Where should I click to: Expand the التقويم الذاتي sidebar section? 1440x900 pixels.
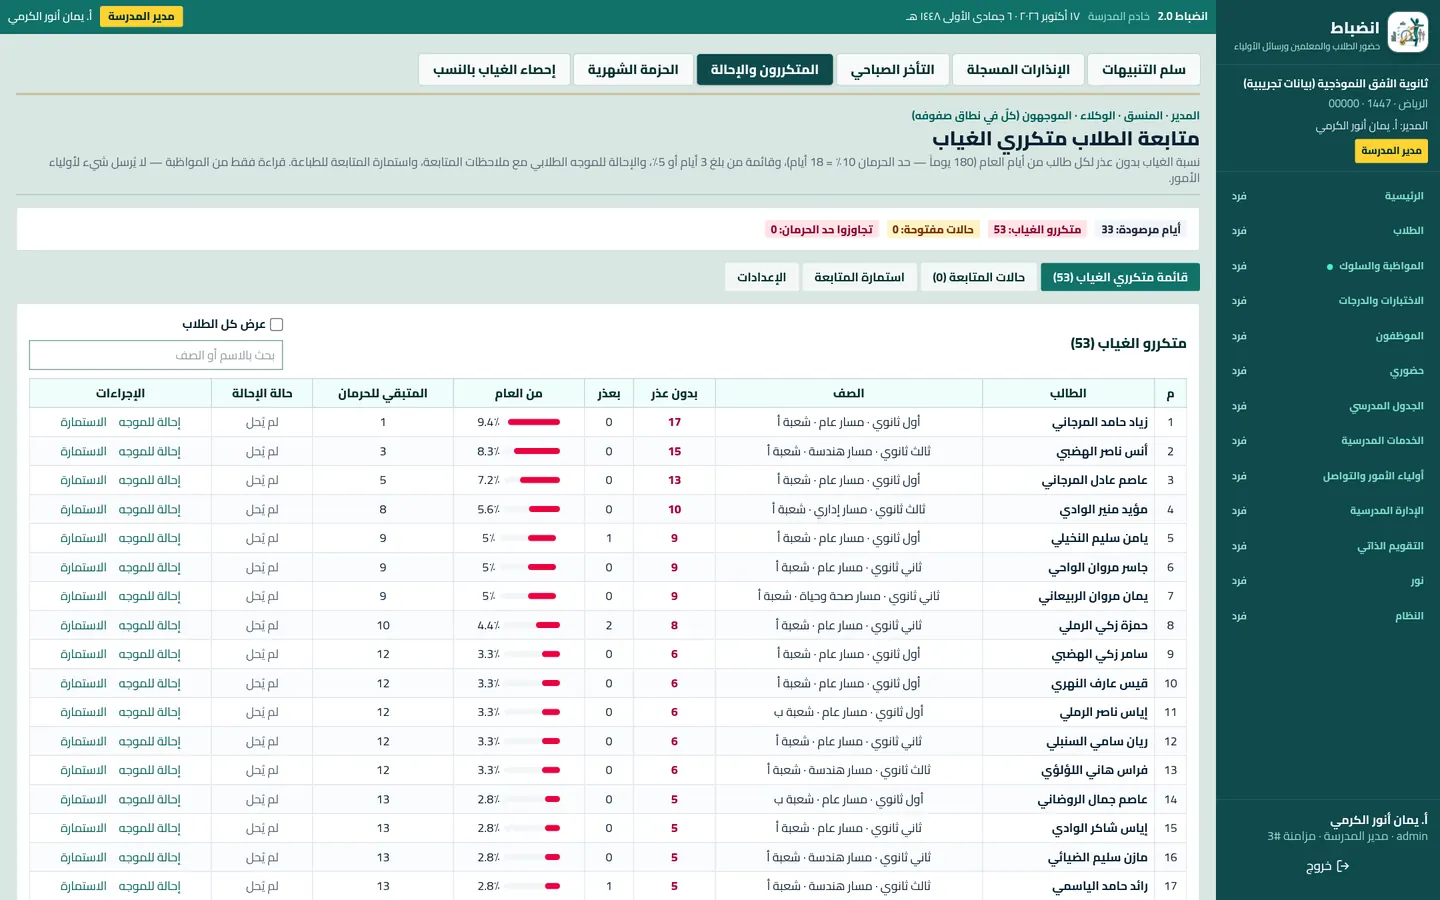point(1328,546)
